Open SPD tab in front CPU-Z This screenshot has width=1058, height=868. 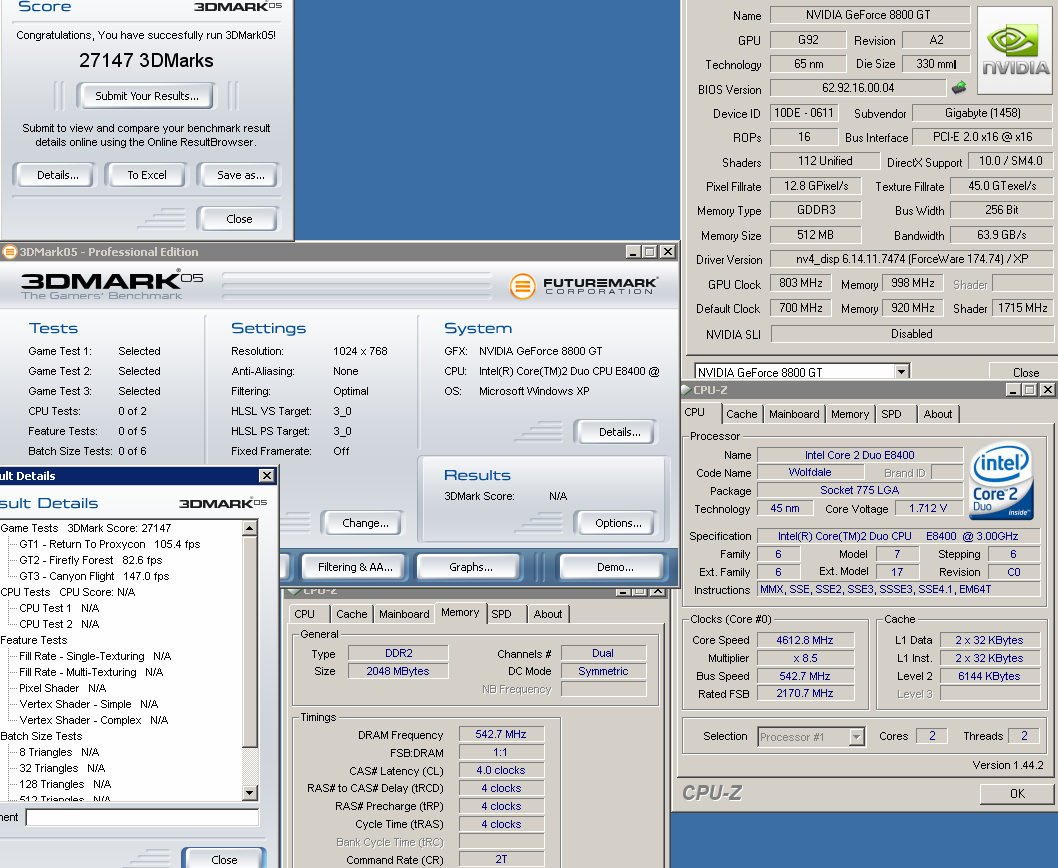891,414
